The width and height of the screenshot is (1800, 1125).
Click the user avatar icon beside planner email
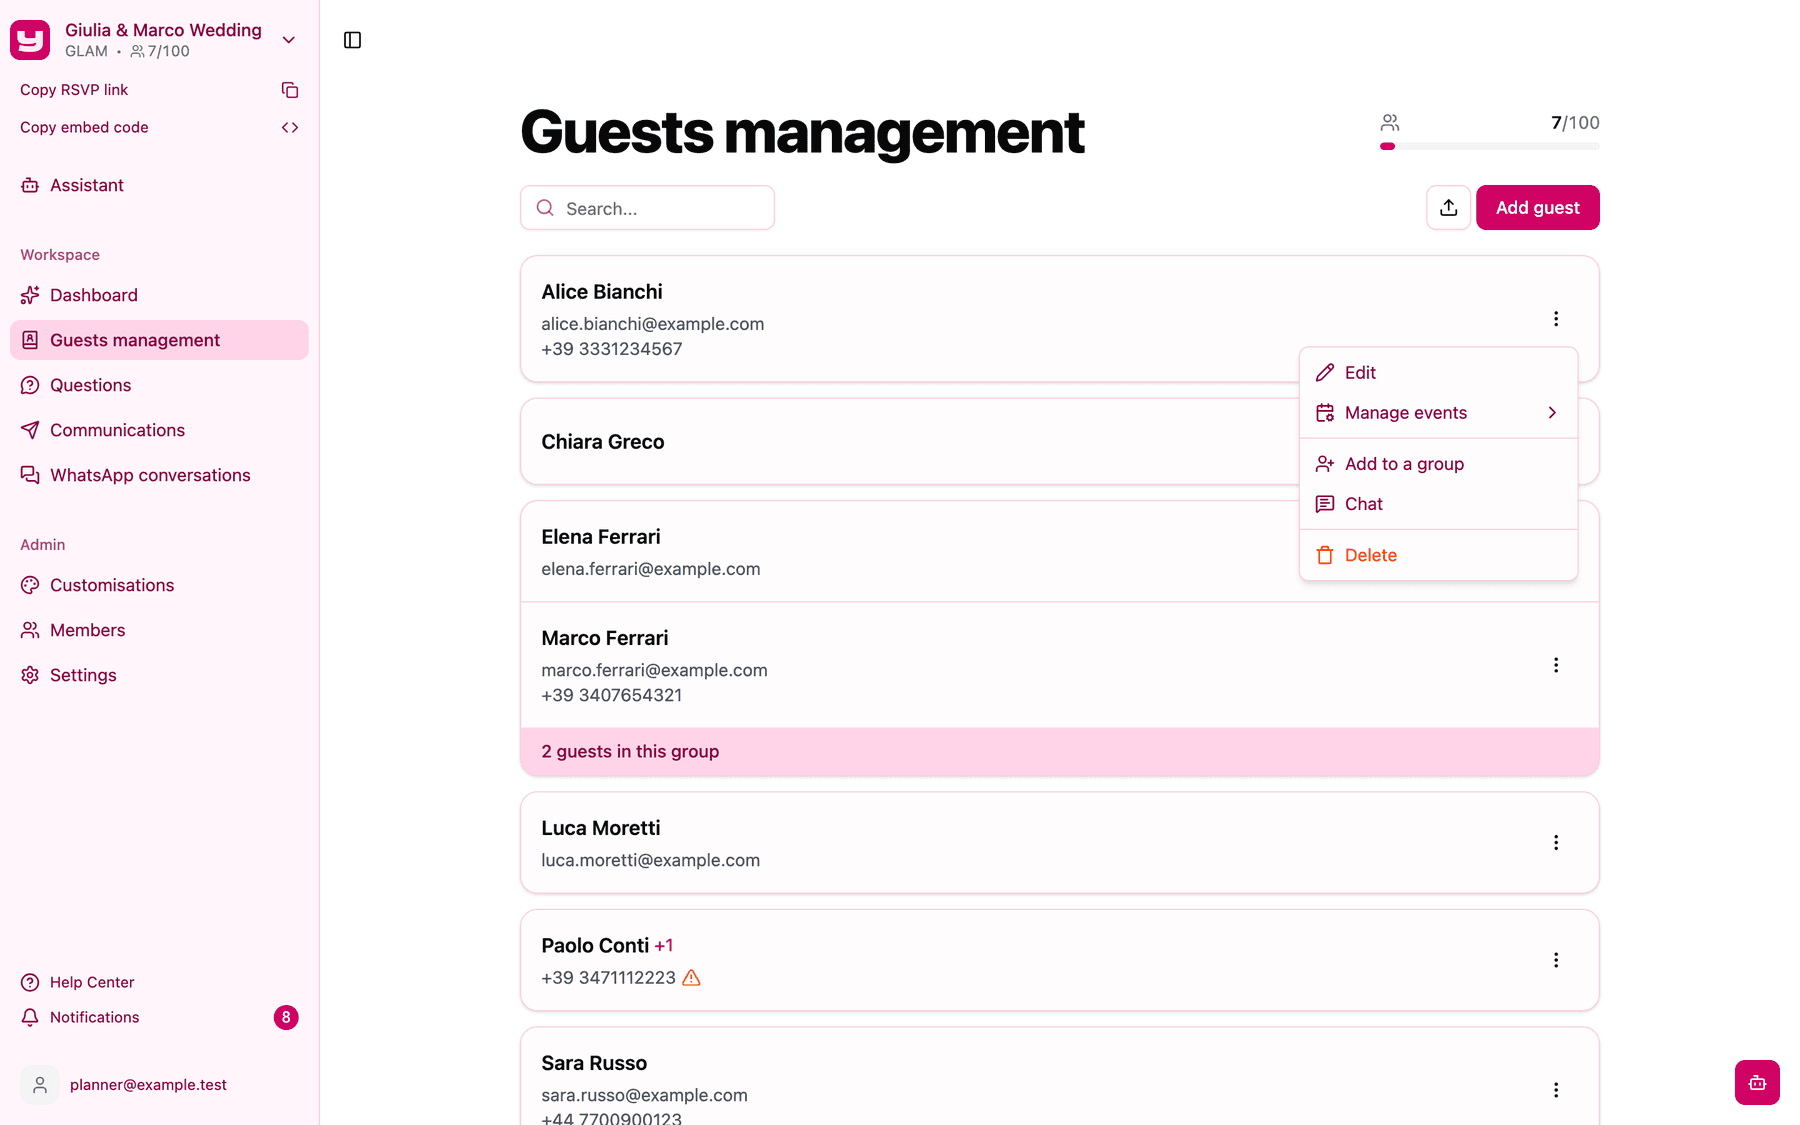tap(40, 1085)
